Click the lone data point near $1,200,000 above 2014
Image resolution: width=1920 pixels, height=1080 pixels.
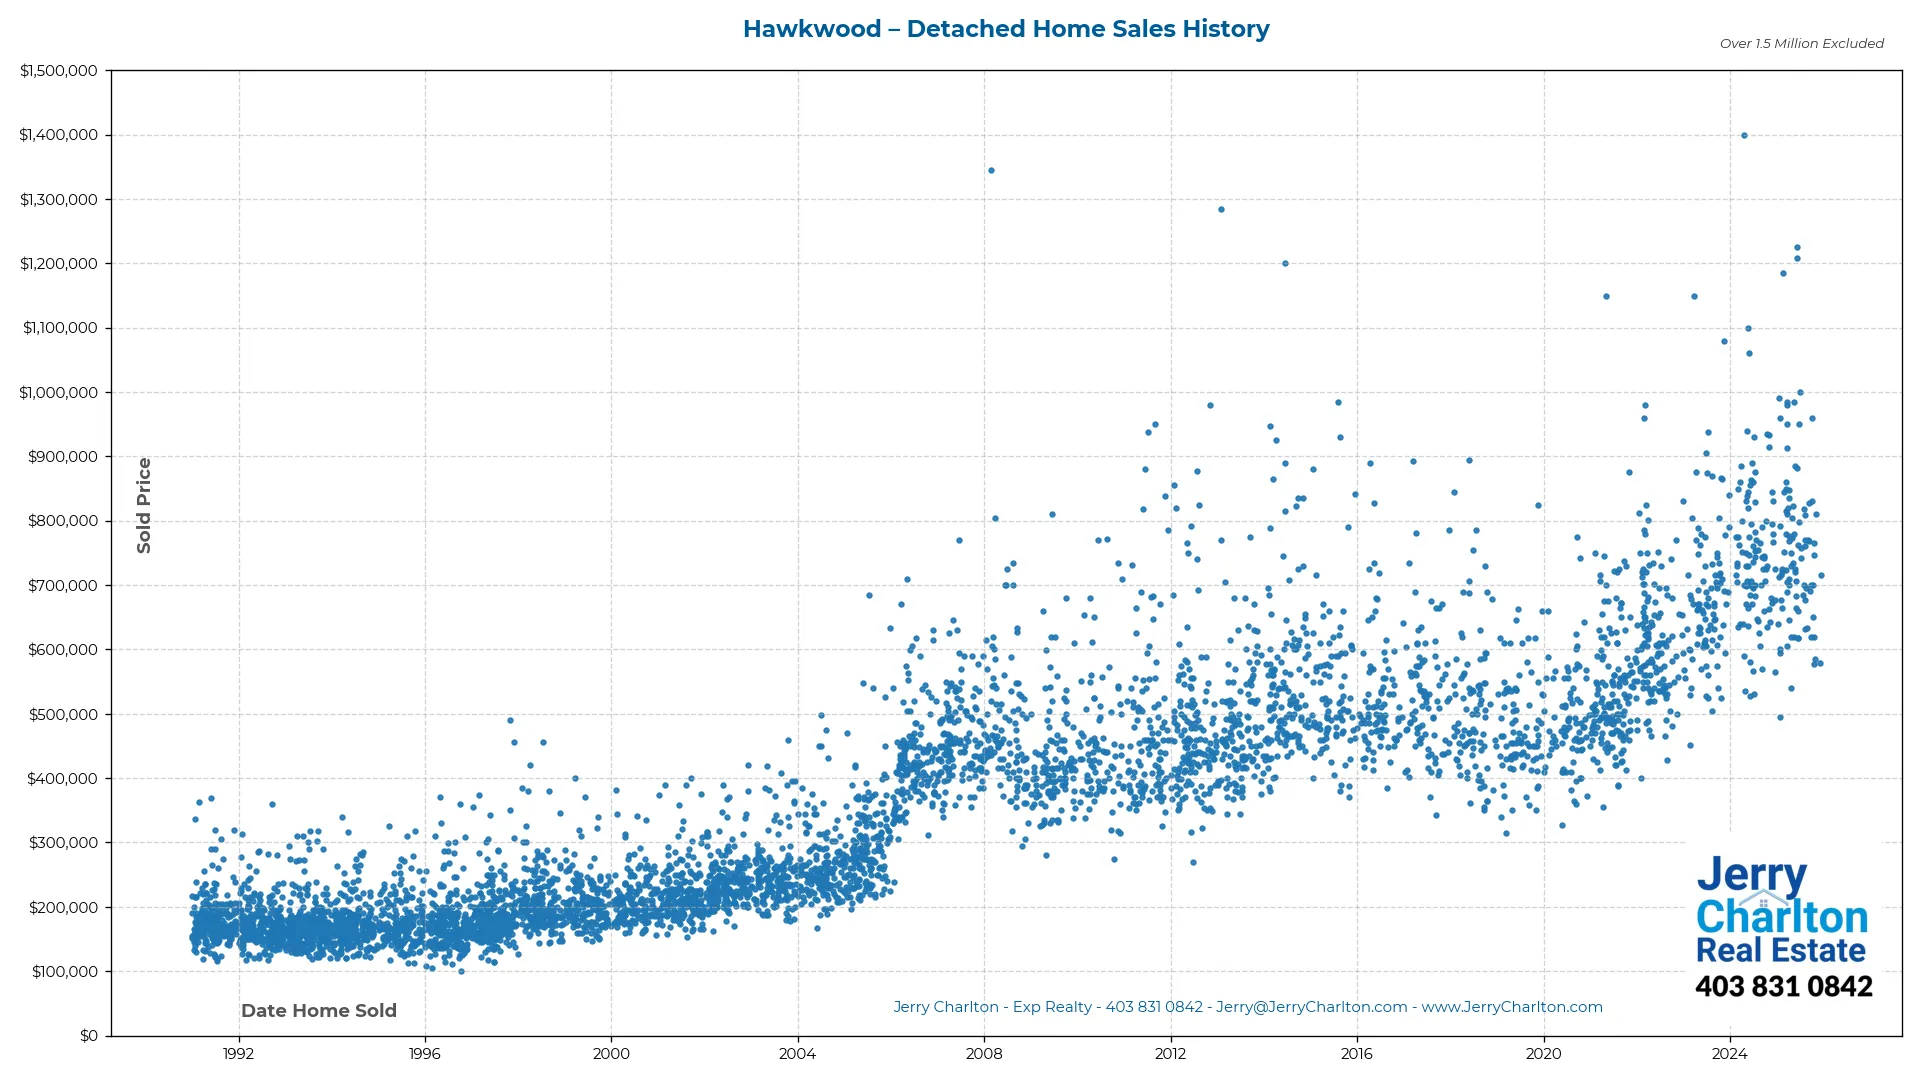(1286, 264)
